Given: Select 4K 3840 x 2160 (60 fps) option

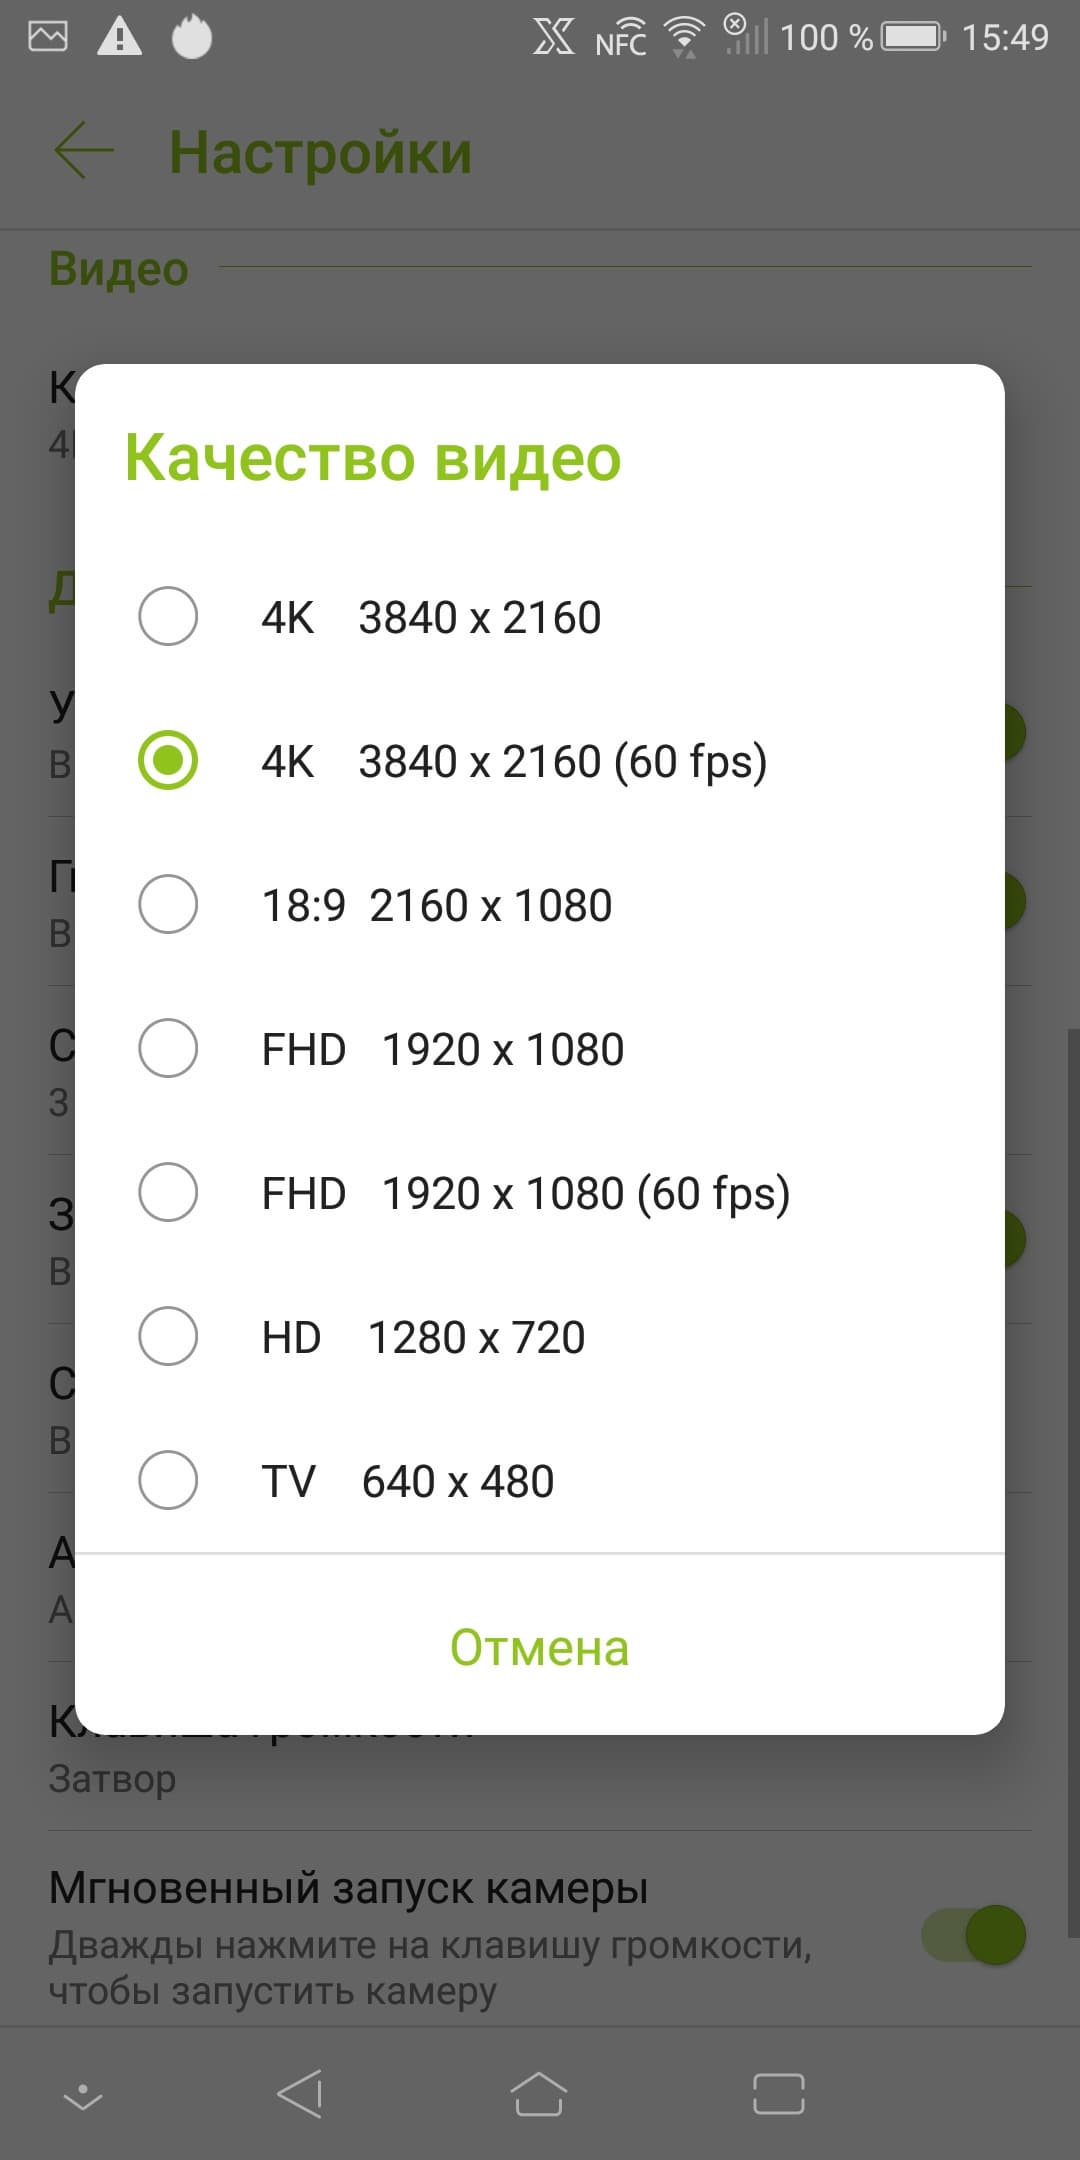Looking at the screenshot, I should coord(168,761).
